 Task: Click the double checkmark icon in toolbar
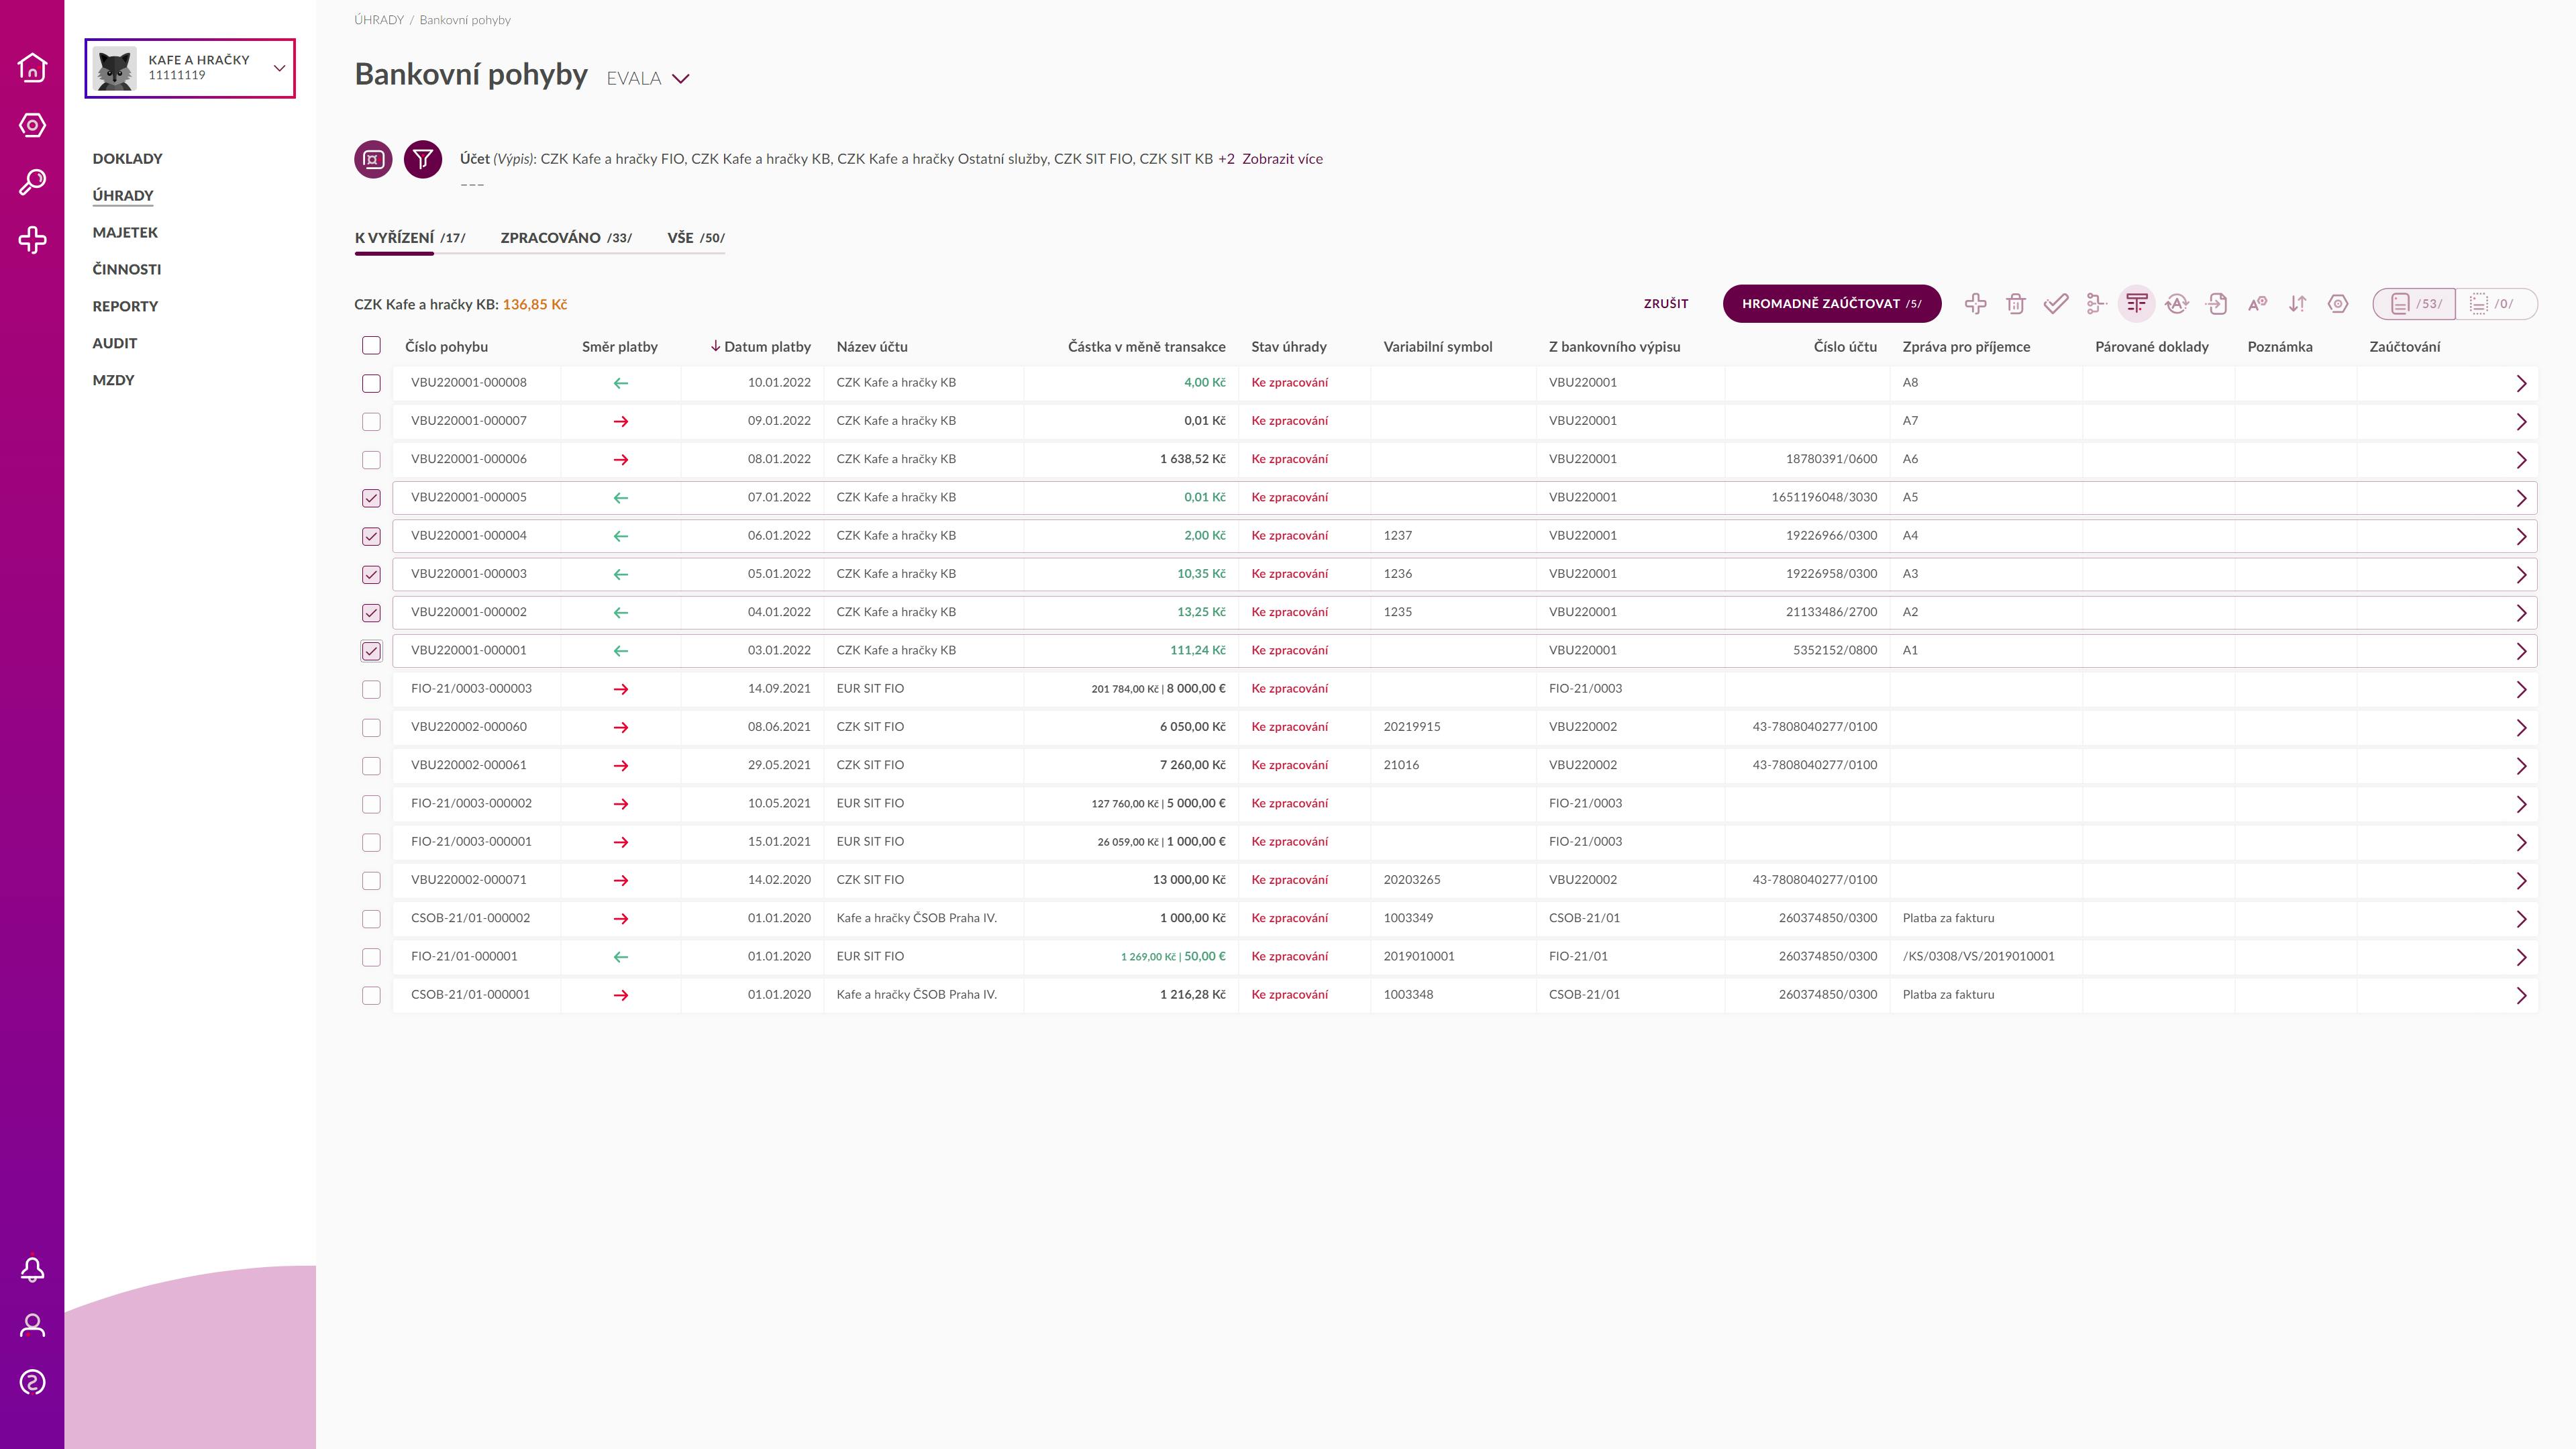[x=2056, y=304]
